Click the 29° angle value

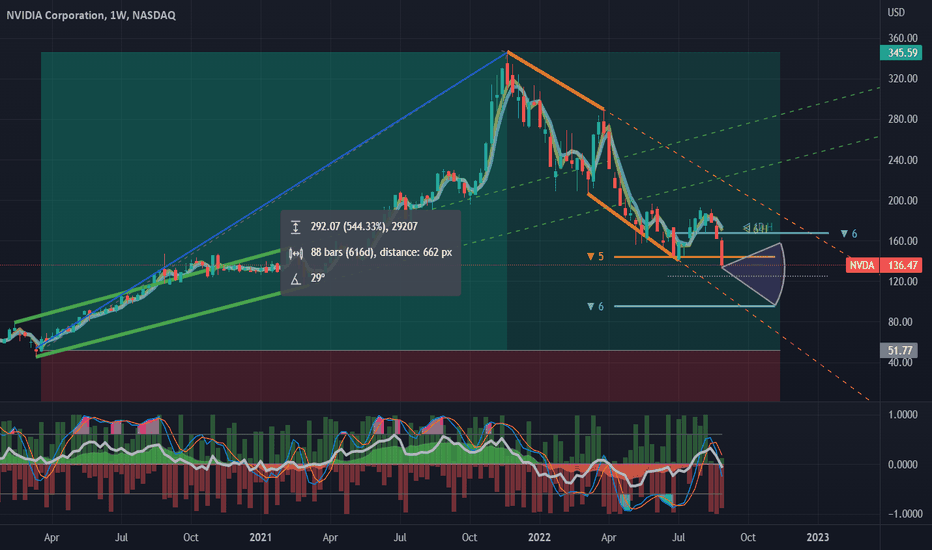317,278
